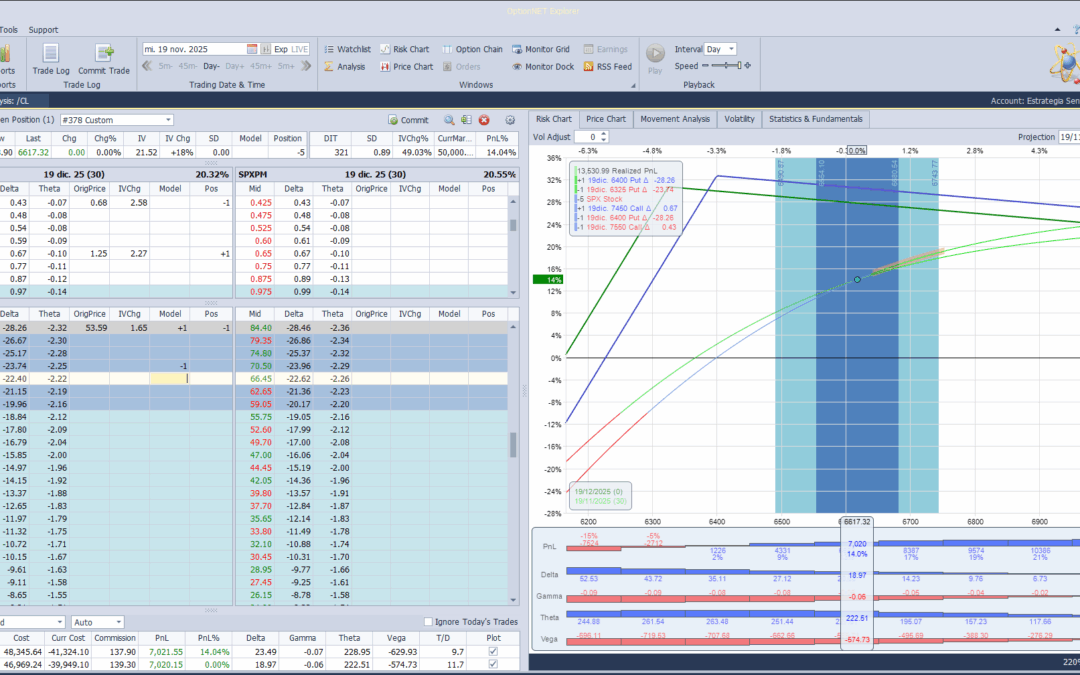Click the Day- step button

pos(211,66)
